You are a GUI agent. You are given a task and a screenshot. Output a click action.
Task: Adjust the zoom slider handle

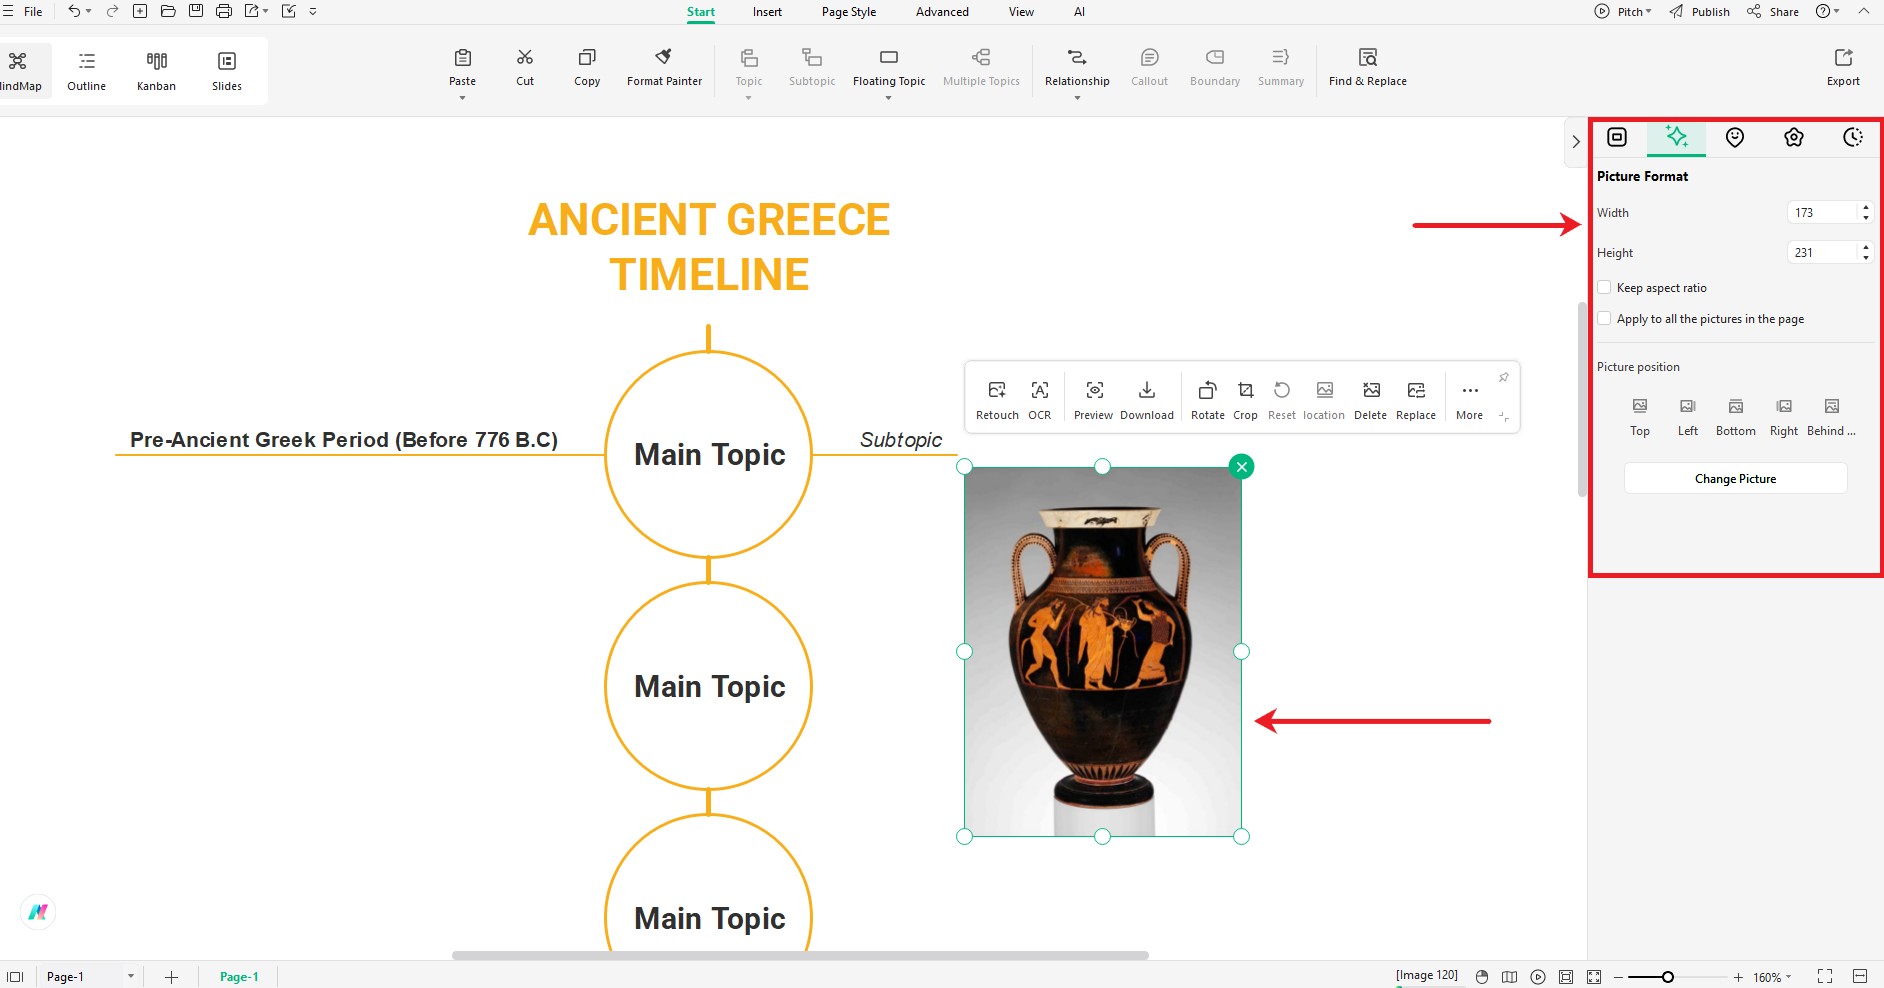click(x=1667, y=977)
